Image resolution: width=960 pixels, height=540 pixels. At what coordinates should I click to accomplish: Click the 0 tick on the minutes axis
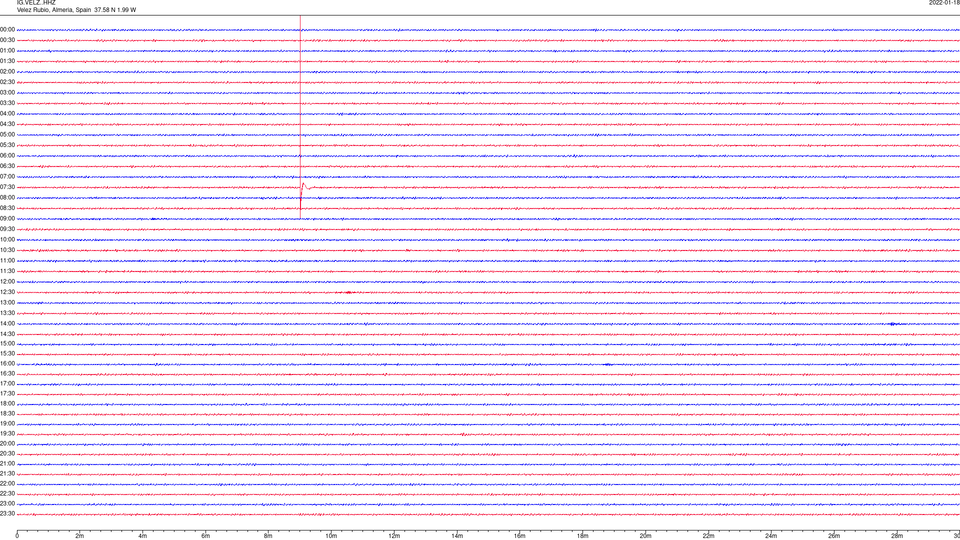17,536
